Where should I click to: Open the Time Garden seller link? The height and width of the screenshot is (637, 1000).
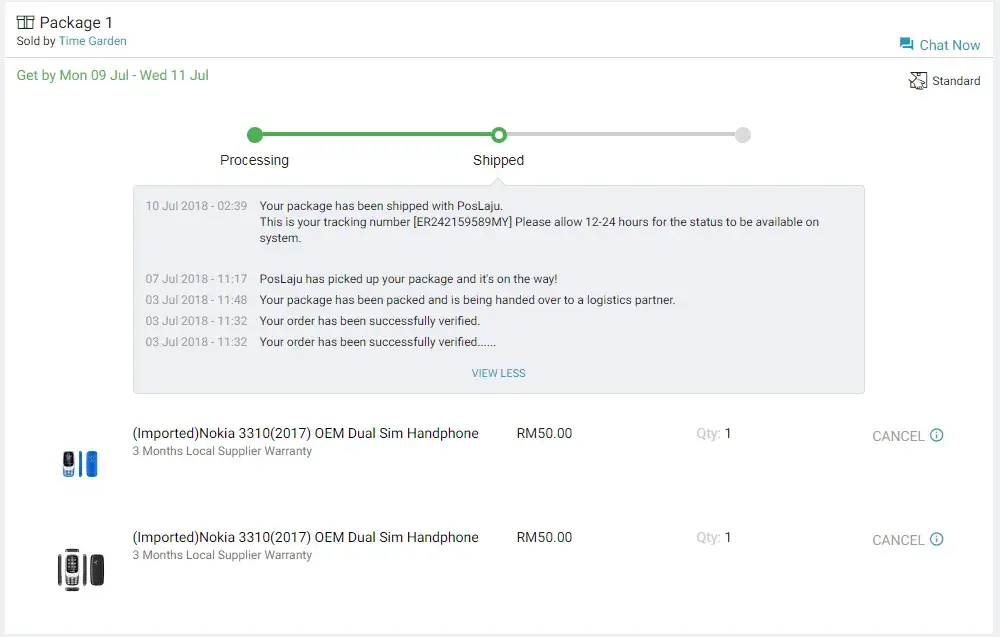92,41
